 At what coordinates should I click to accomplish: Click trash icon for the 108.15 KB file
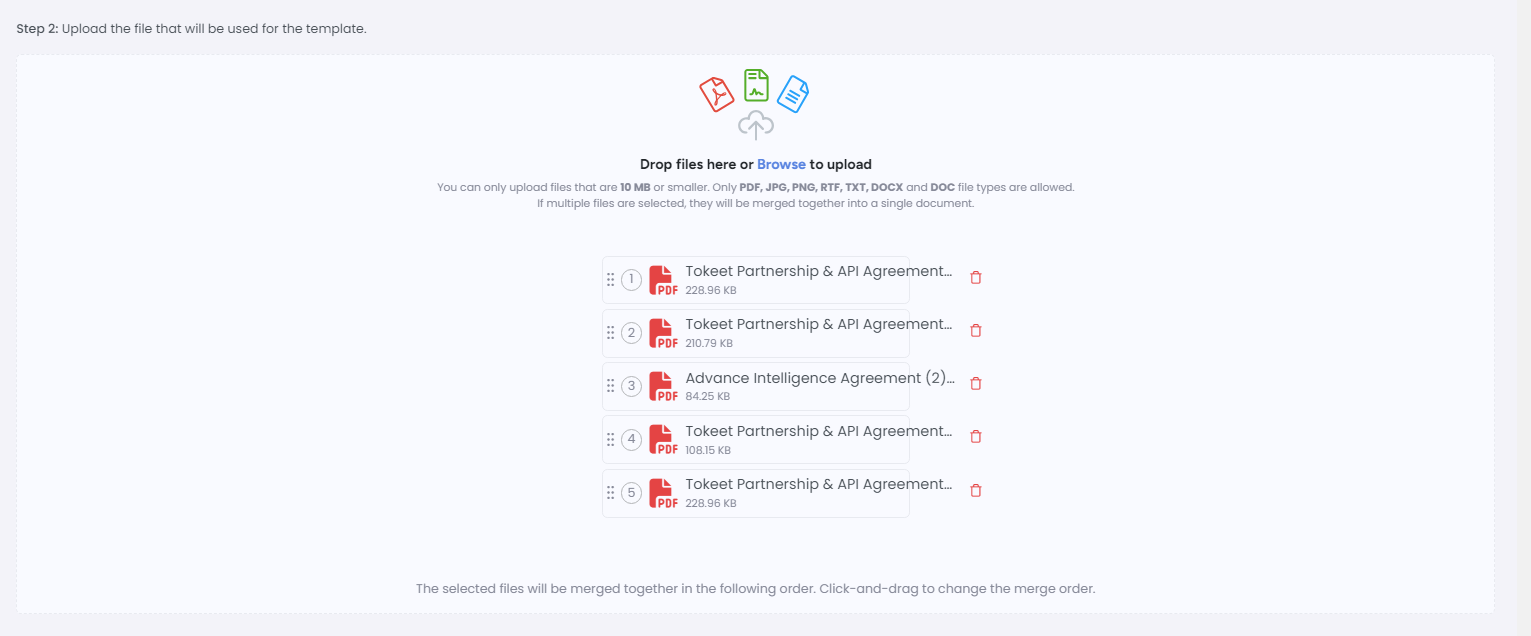[x=976, y=436]
